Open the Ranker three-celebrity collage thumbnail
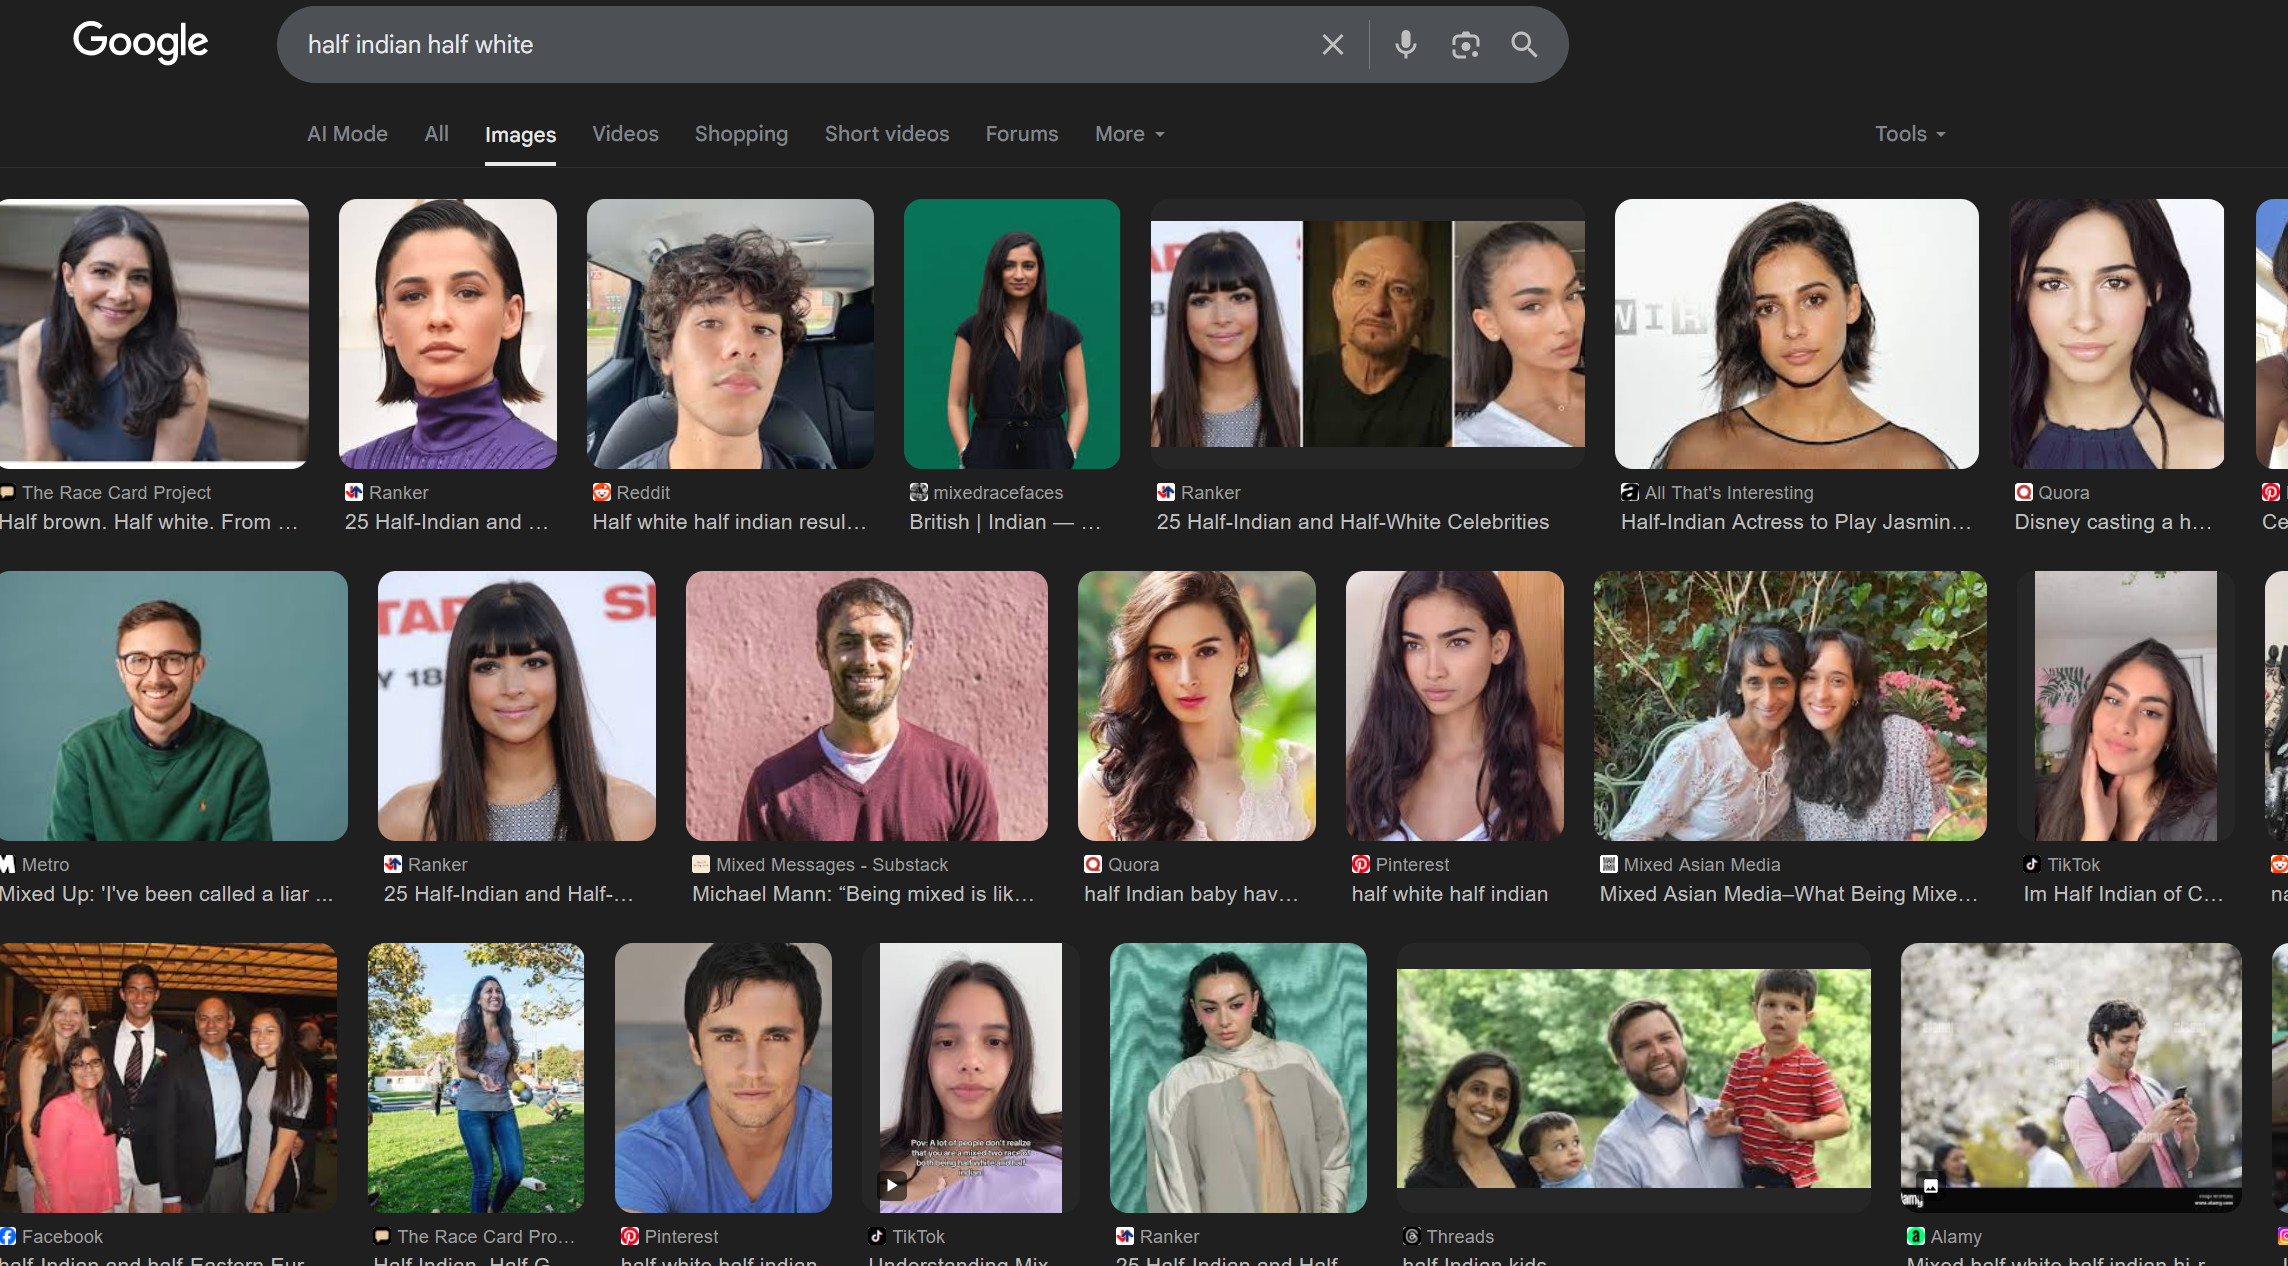This screenshot has height=1266, width=2288. (1367, 334)
